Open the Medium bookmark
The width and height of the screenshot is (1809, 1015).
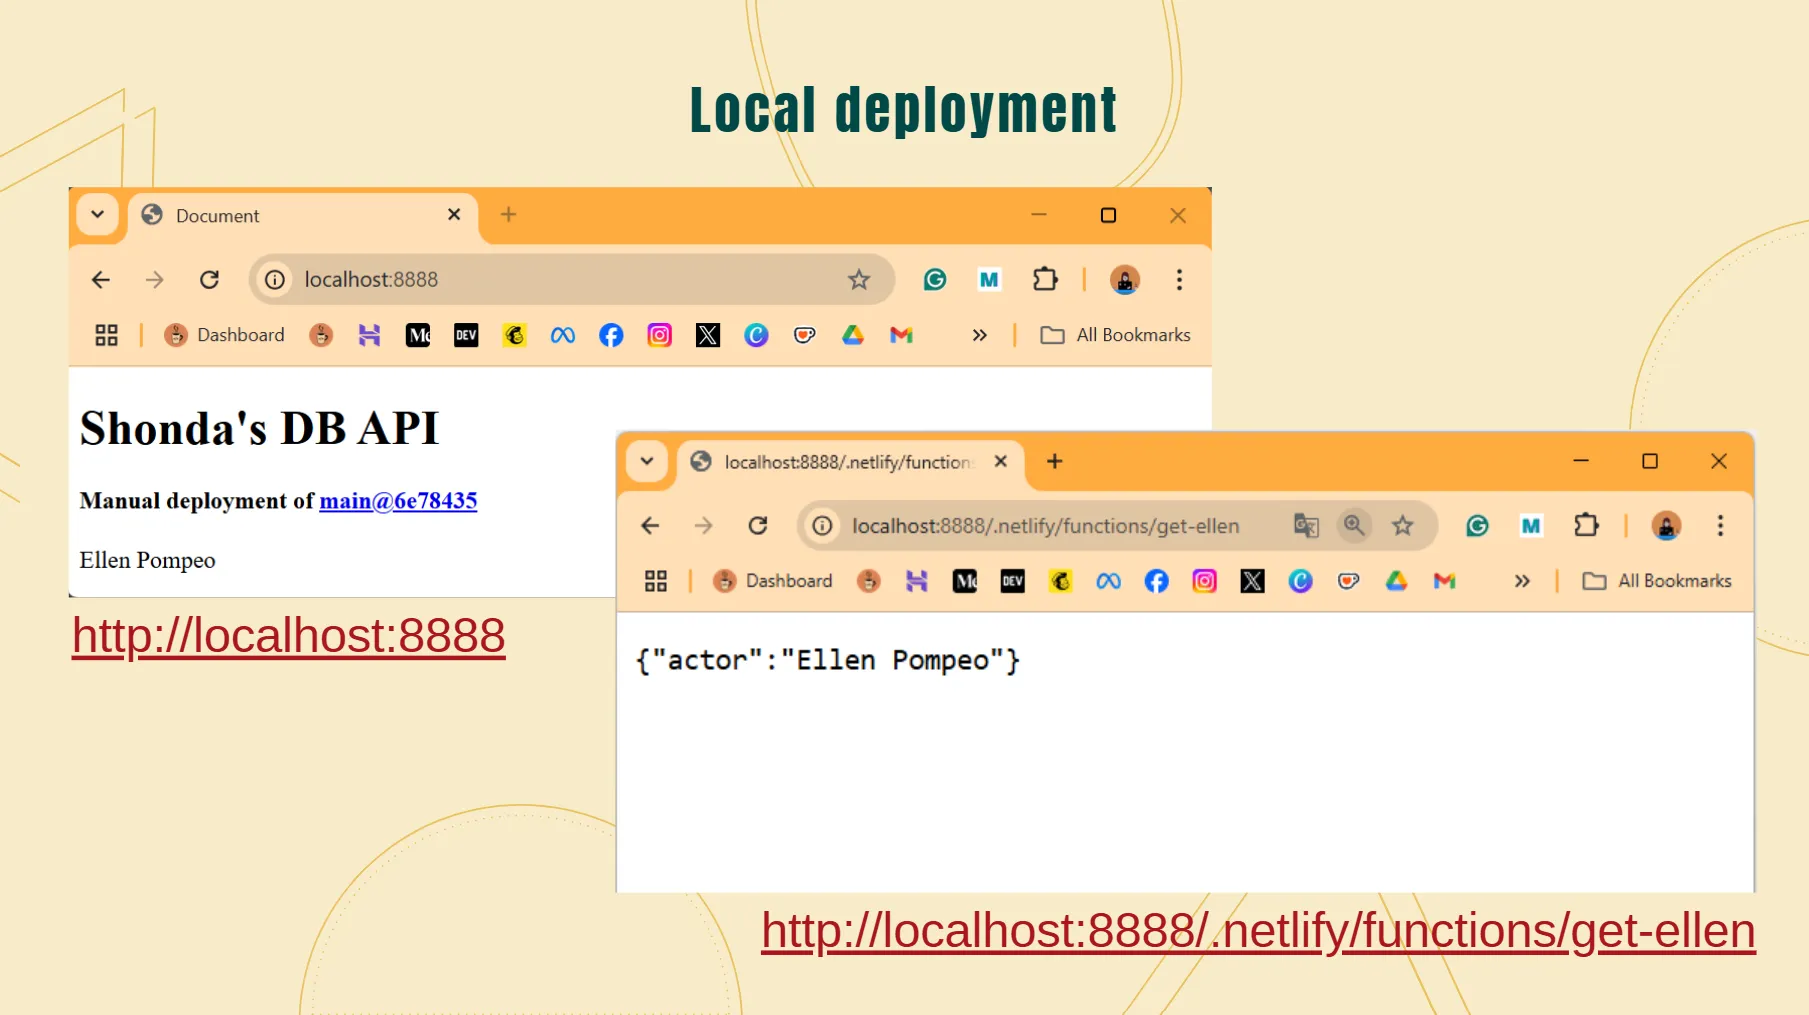coord(964,580)
